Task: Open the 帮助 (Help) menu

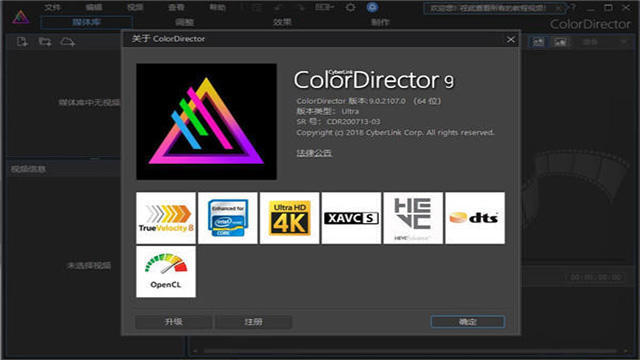Action: point(217,7)
